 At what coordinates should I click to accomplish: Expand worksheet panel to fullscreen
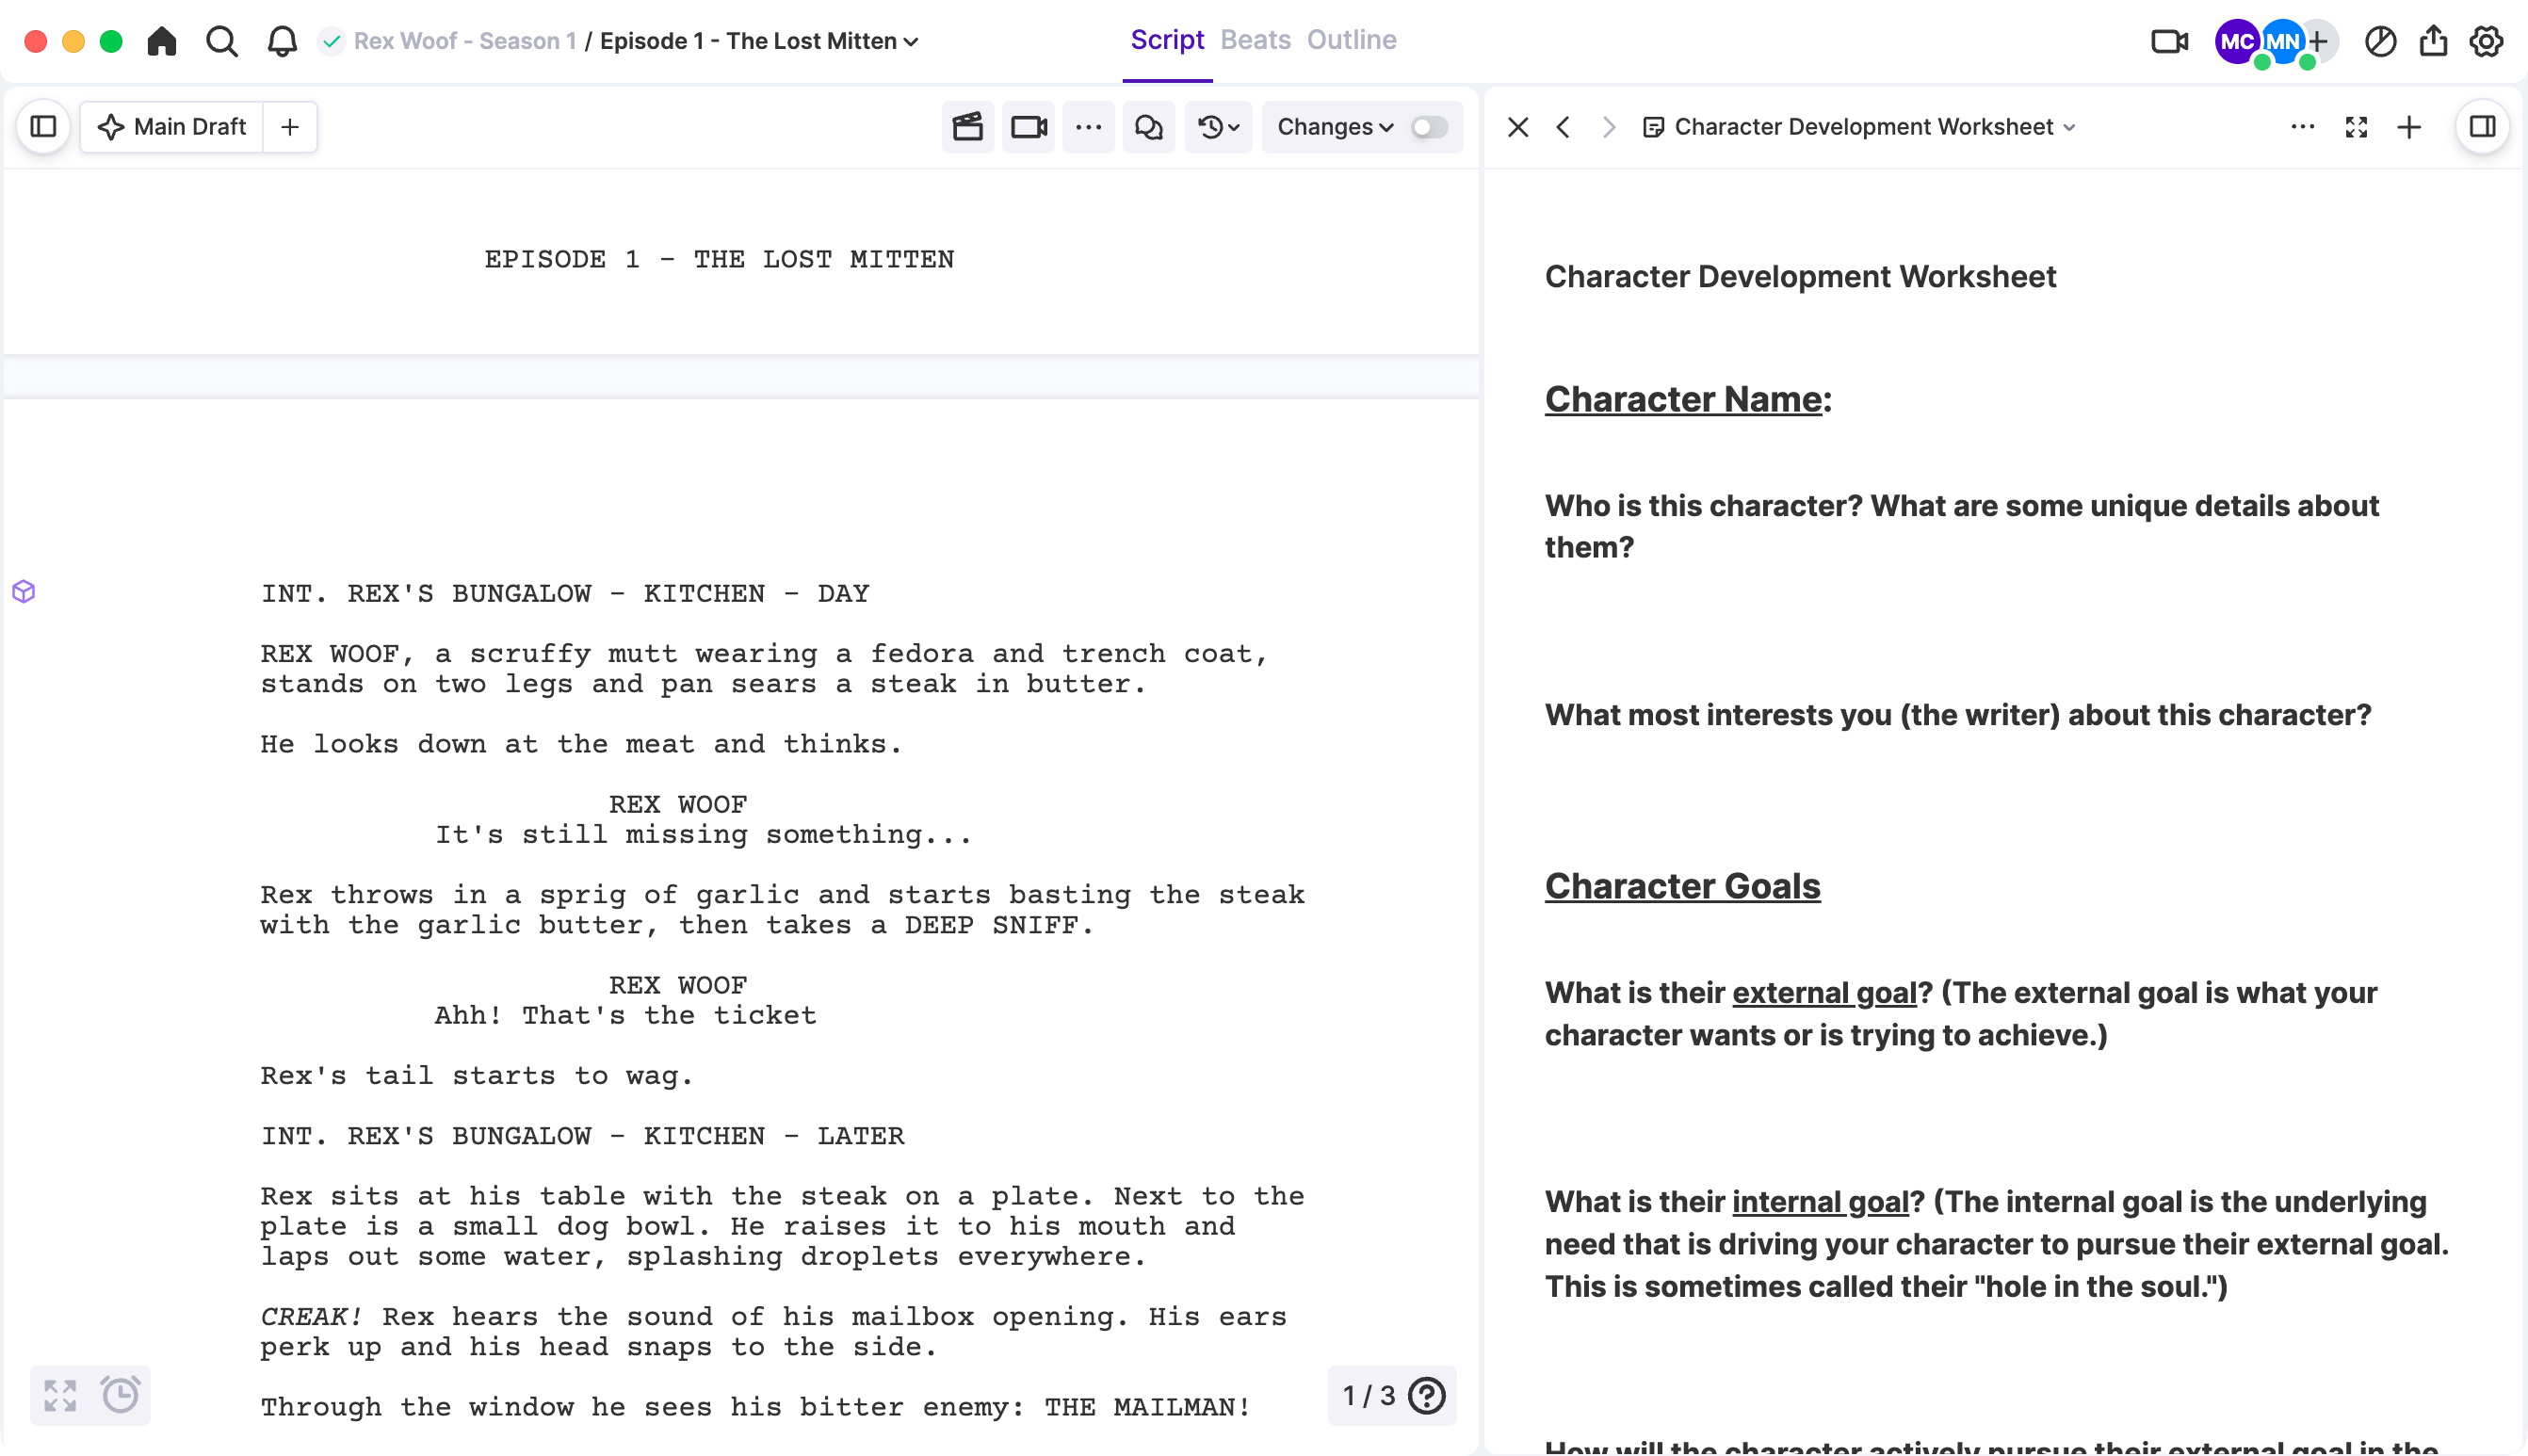pyautogui.click(x=2356, y=127)
